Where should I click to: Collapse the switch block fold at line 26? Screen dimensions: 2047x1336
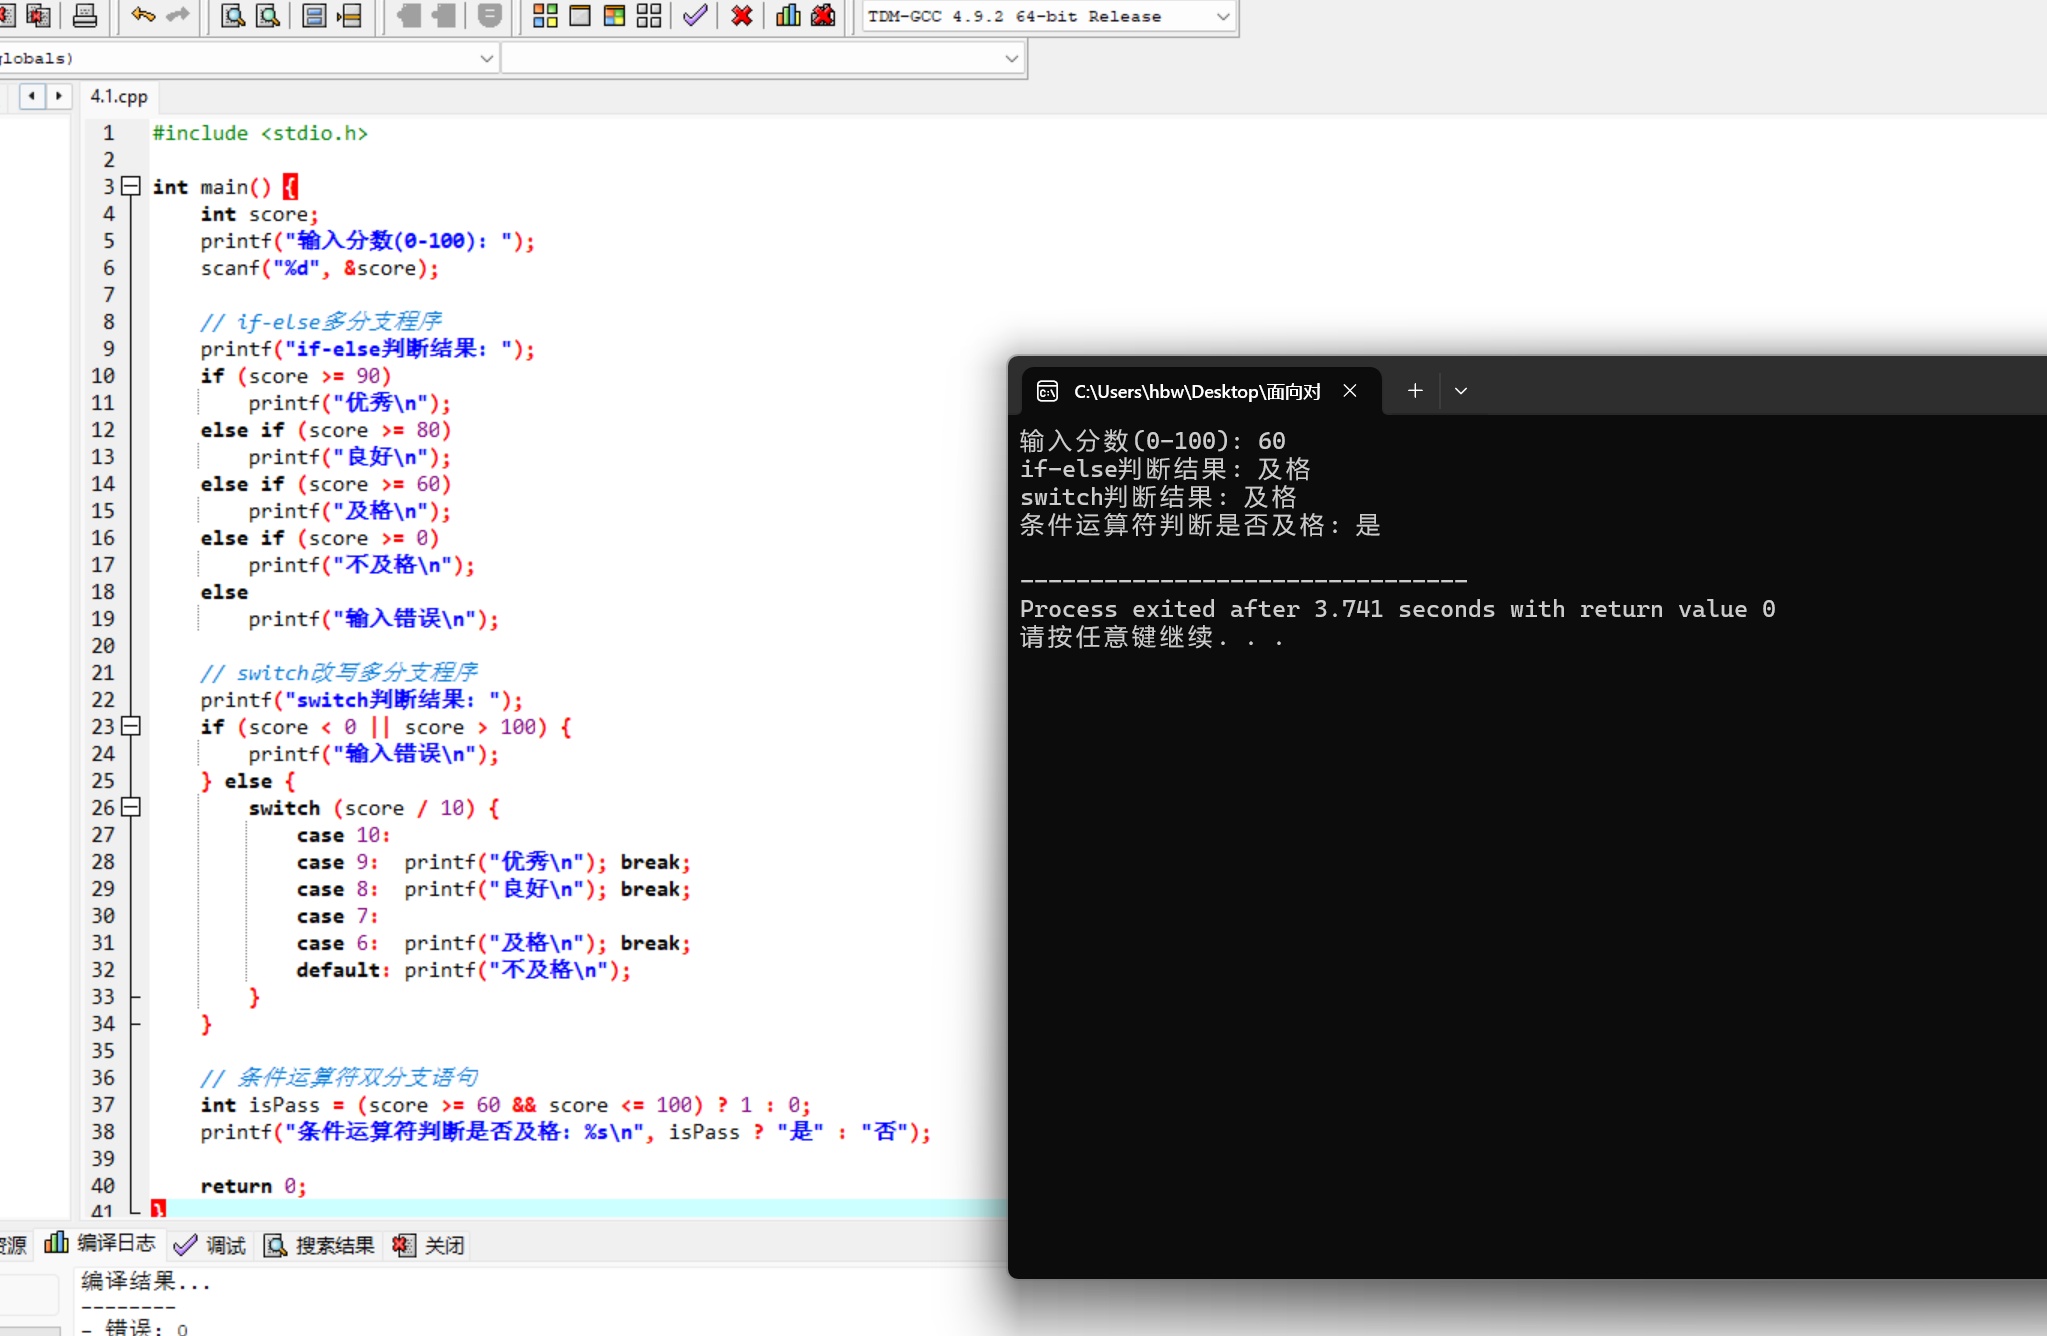point(131,807)
